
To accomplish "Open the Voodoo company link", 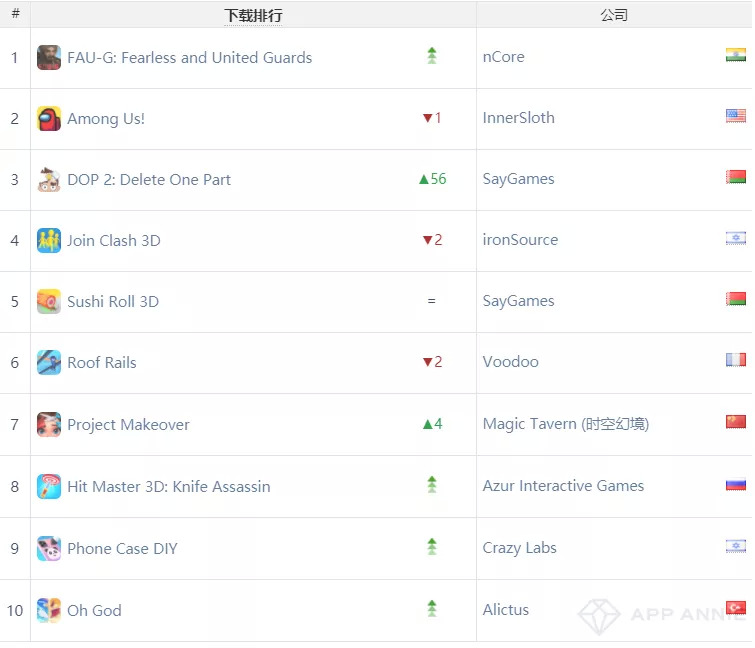I will (510, 362).
